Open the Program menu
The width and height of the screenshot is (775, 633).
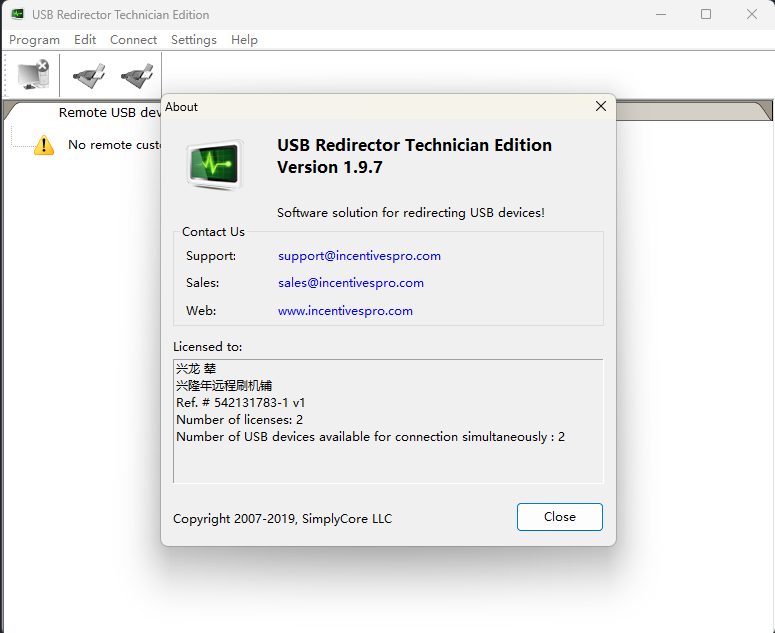tap(34, 40)
